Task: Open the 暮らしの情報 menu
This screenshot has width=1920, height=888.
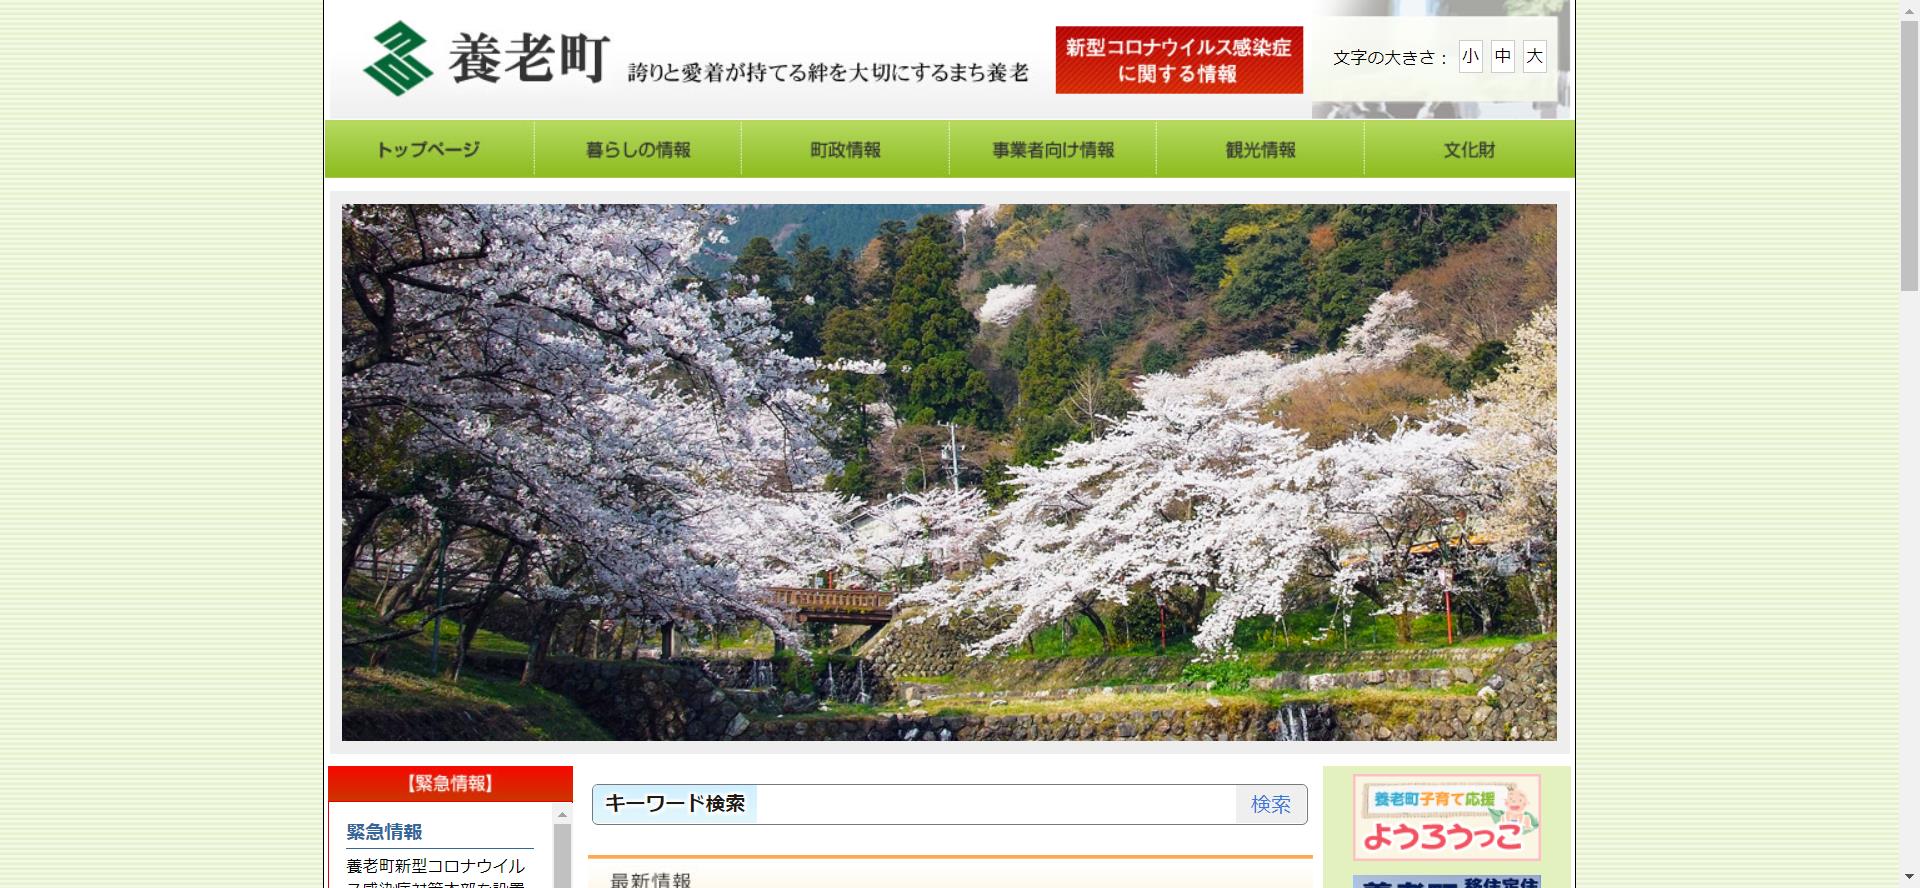Action: (x=638, y=149)
